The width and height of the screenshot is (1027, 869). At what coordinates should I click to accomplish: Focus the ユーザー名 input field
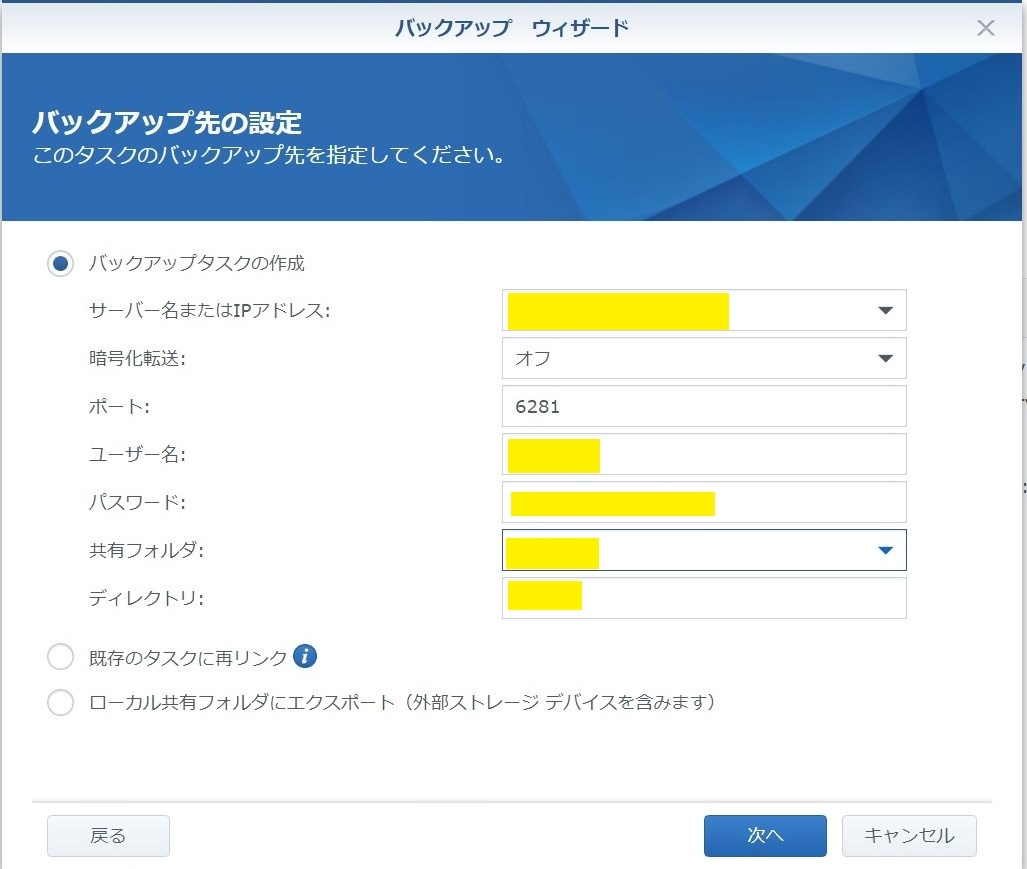[750, 455]
